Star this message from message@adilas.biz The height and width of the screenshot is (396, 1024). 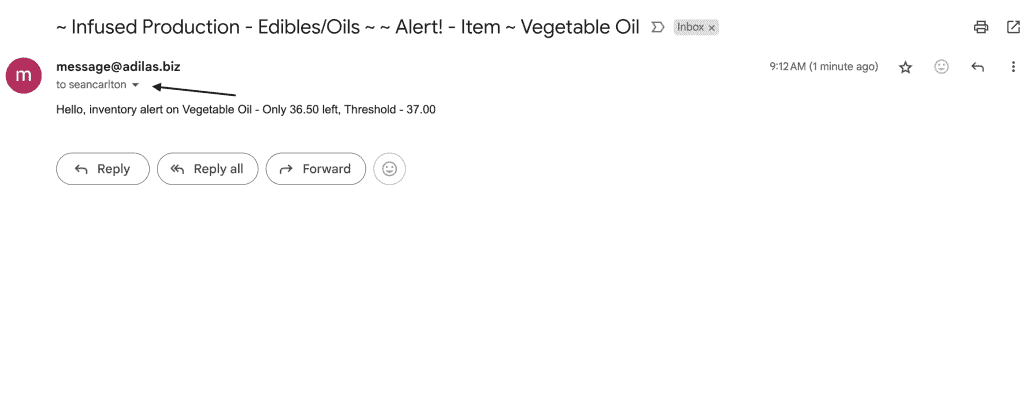tap(905, 67)
